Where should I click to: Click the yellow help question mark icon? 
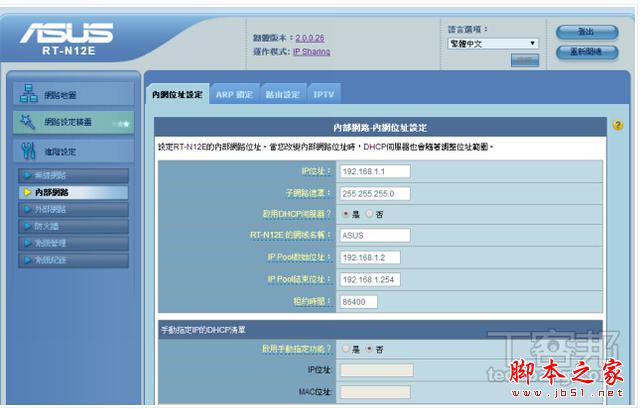[x=618, y=125]
